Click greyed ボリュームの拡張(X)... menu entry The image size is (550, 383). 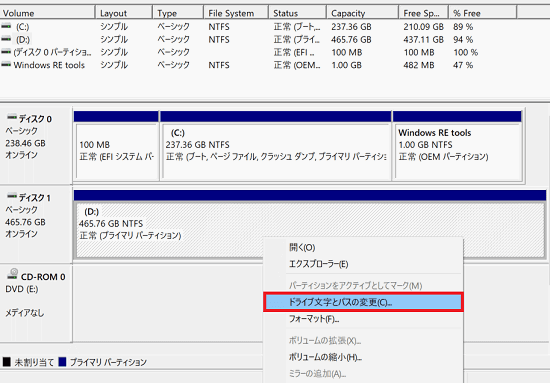pyautogui.click(x=363, y=340)
